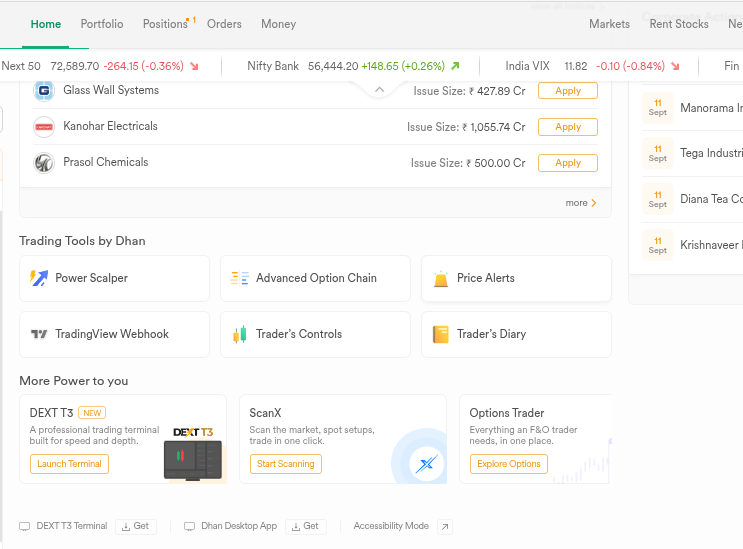
Task: Switch to the Portfolio tab
Action: (102, 24)
